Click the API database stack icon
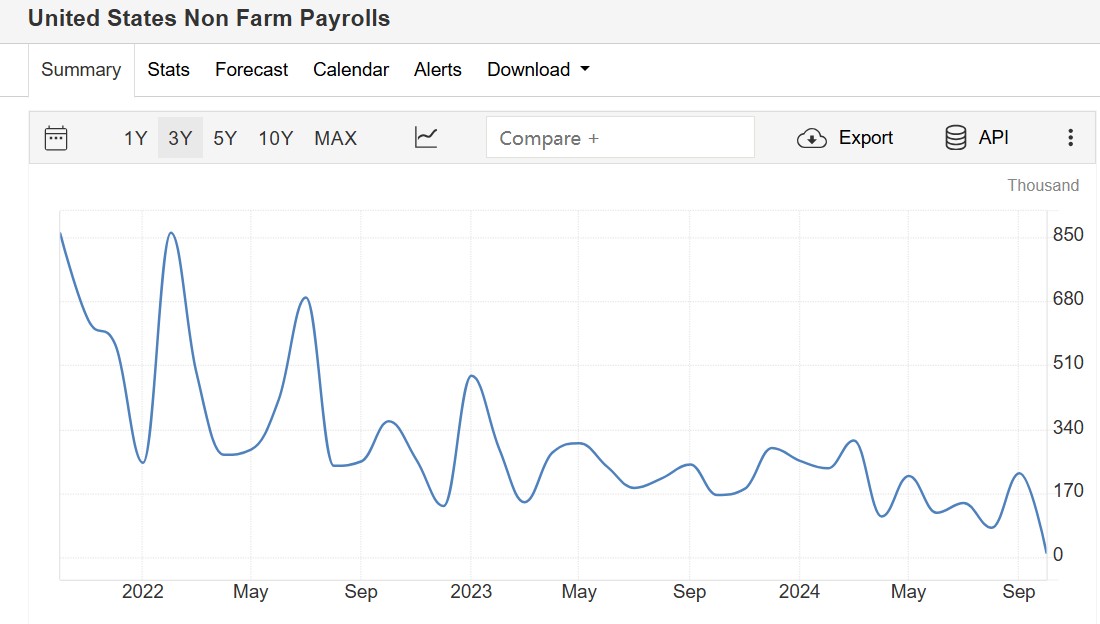The height and width of the screenshot is (624, 1100). pyautogui.click(x=955, y=138)
